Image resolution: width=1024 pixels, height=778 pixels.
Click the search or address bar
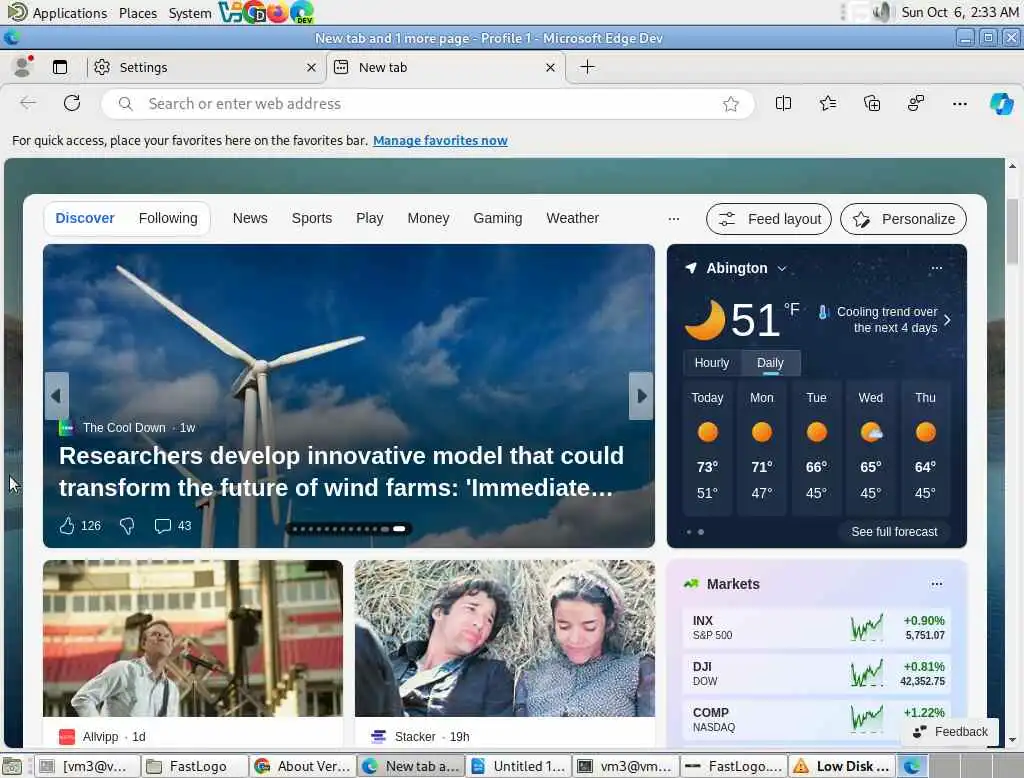pos(427,104)
